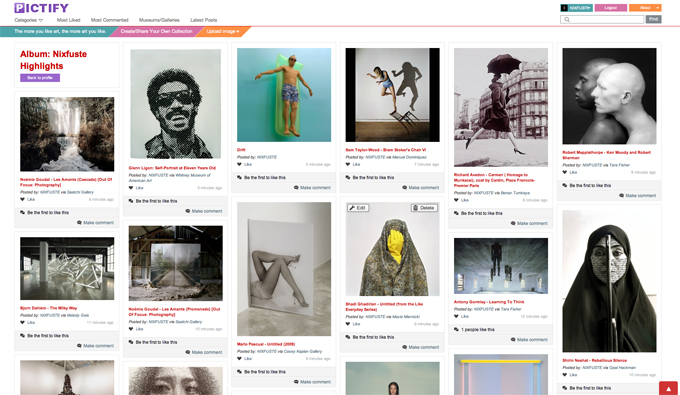The width and height of the screenshot is (680, 395).
Task: Click Back to profile button
Action: (40, 78)
